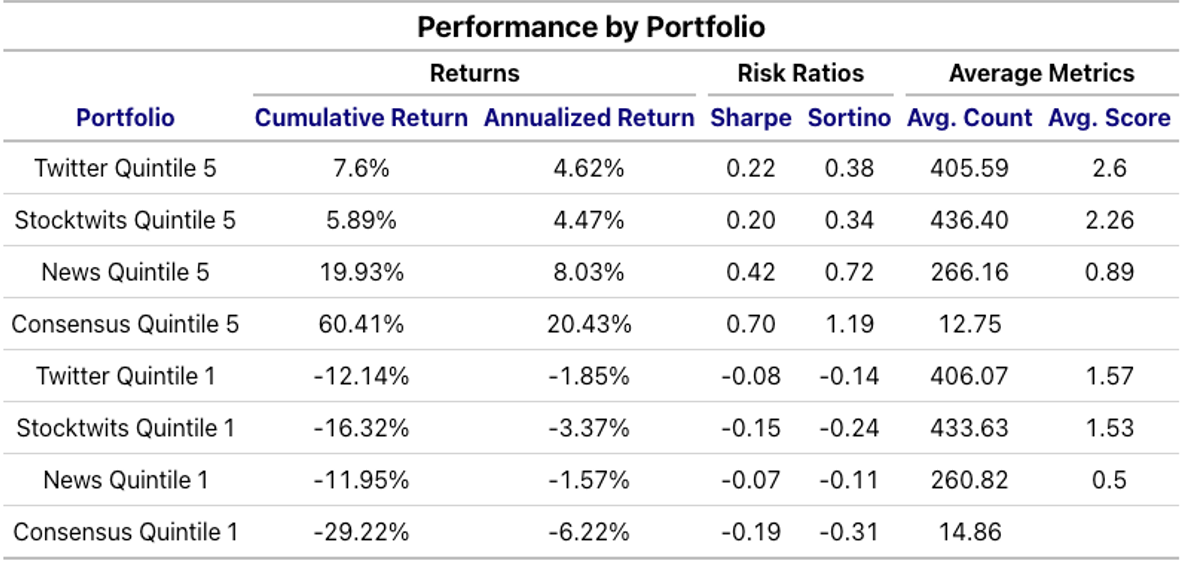Image resolution: width=1182 pixels, height=562 pixels.
Task: Select the Twitter Quintile 5 row label
Action: pyautogui.click(x=125, y=168)
